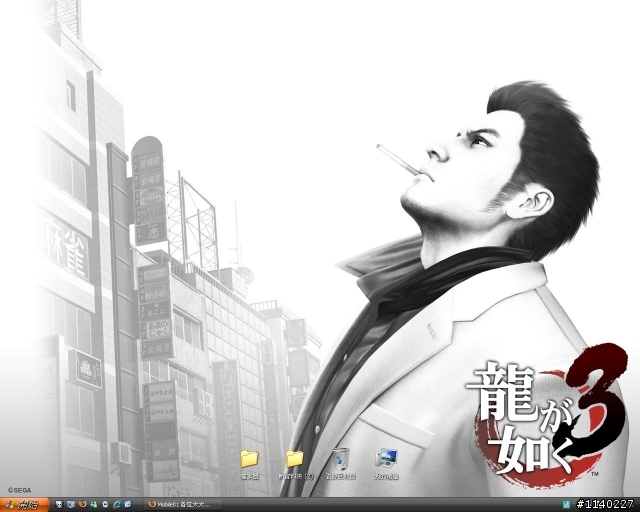Select the first yellow folder on the desktop
Screen dimensions: 640x512
coord(249,464)
